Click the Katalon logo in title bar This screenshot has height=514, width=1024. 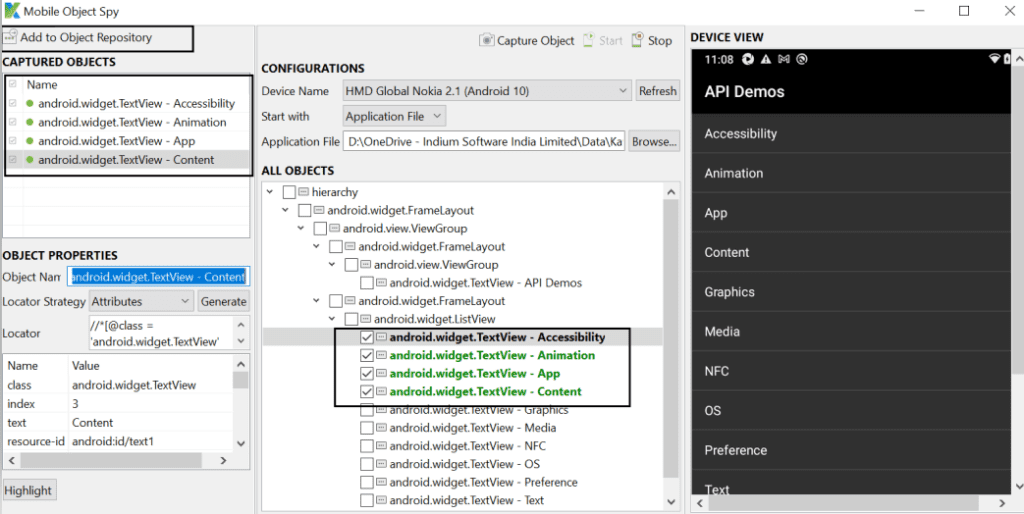click(x=11, y=11)
